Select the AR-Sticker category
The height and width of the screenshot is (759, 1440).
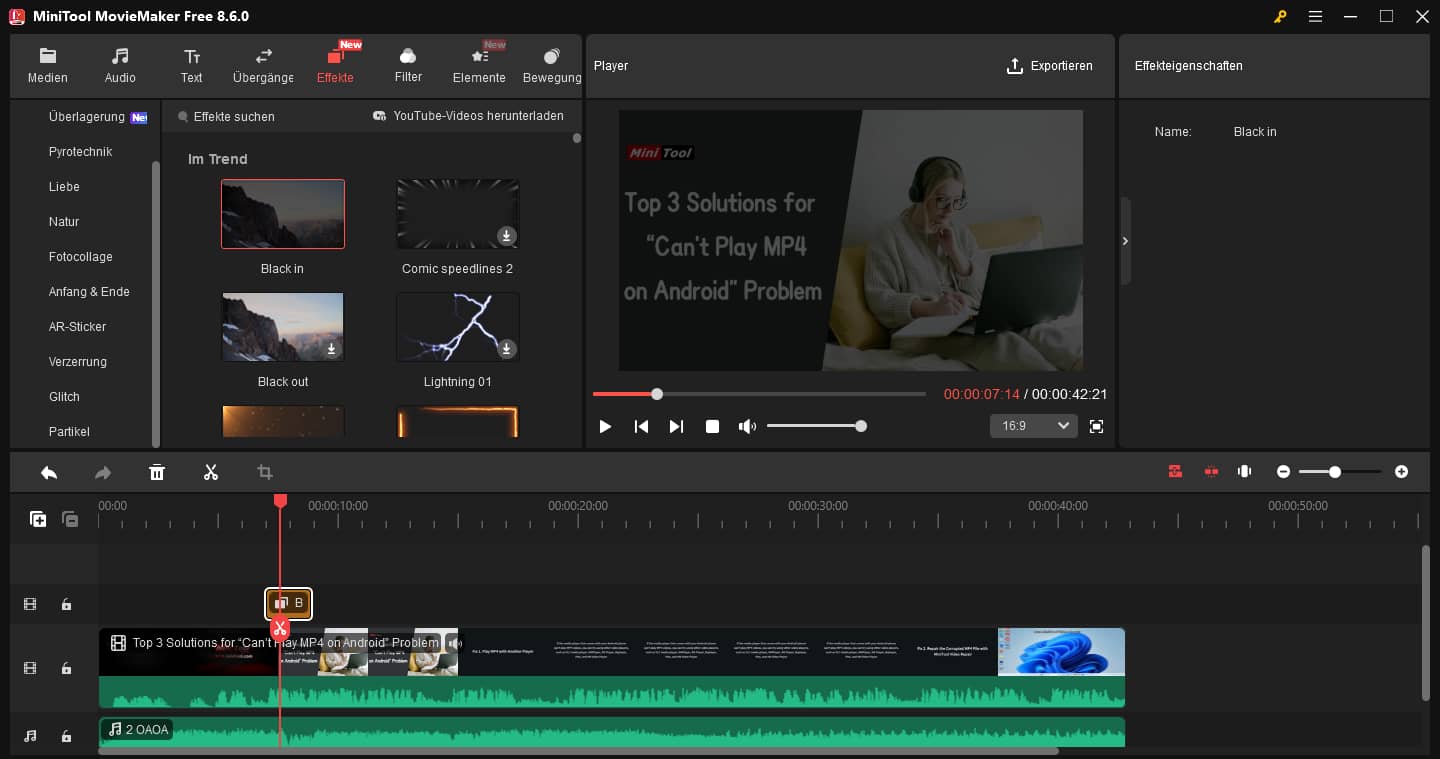[x=77, y=327]
